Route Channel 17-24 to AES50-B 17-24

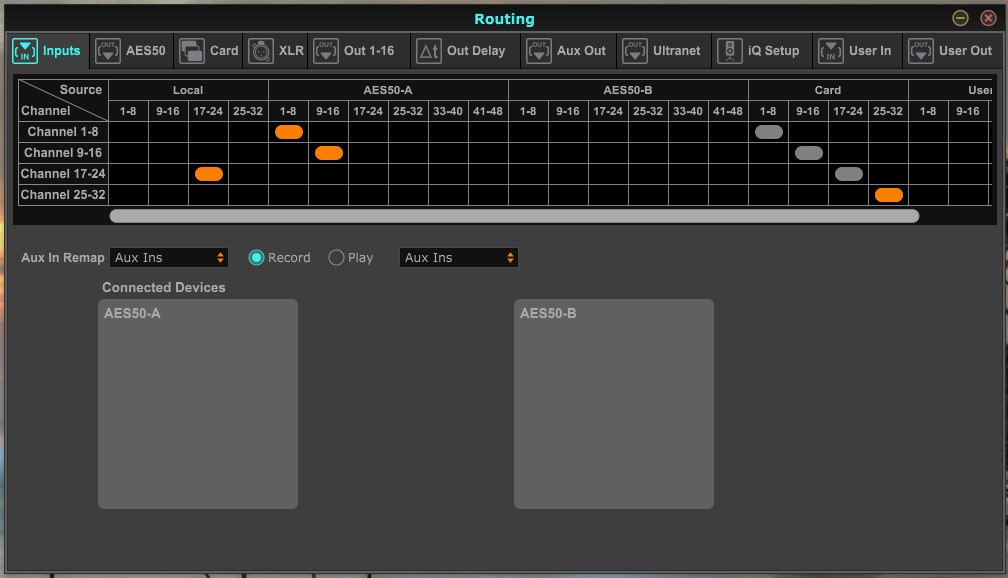(608, 174)
